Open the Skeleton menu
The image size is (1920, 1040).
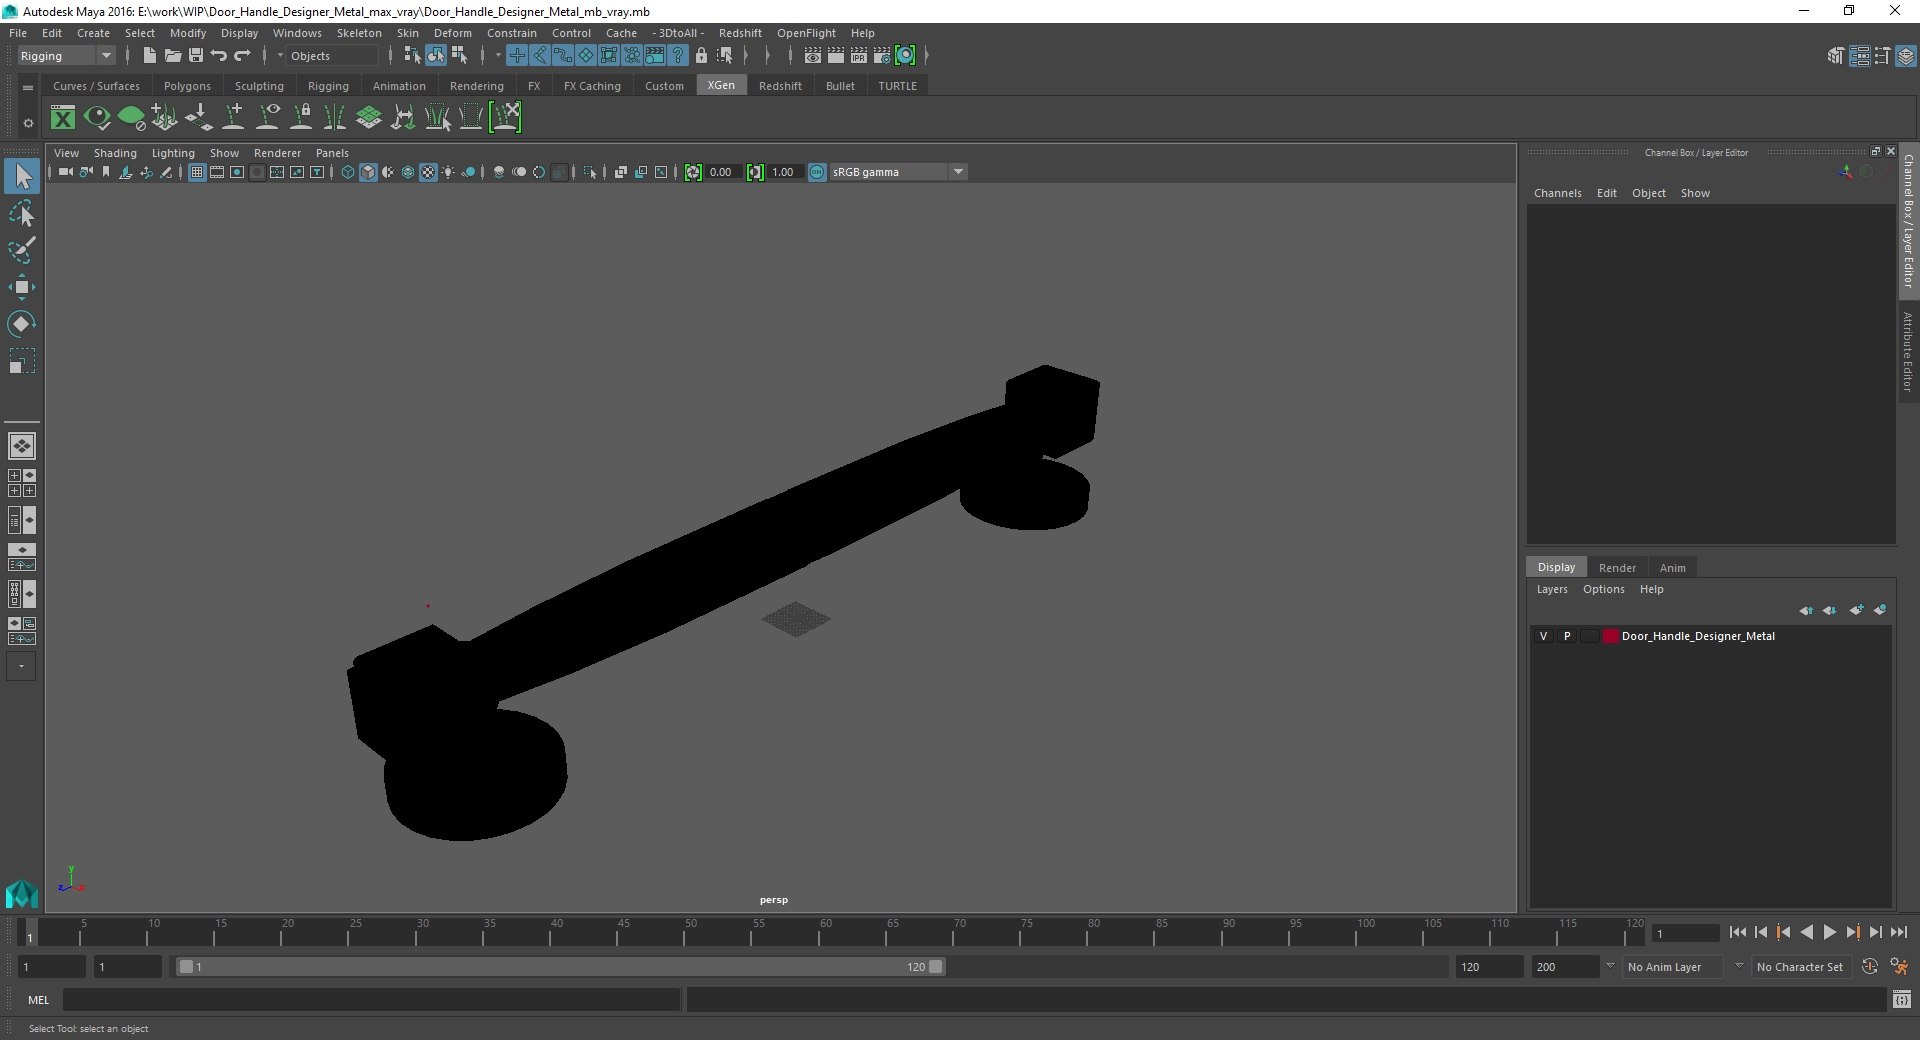[359, 33]
